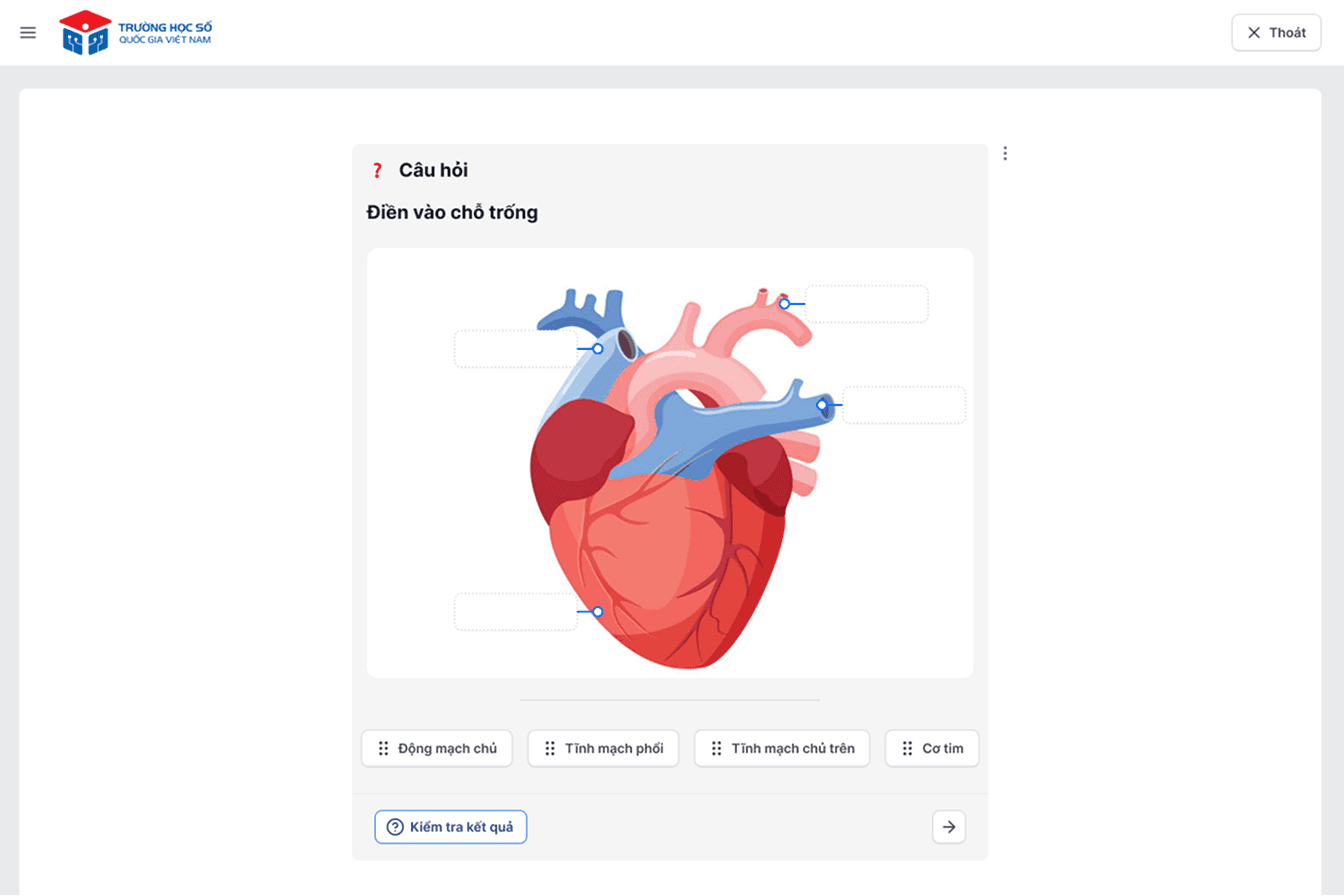Image resolution: width=1344 pixels, height=896 pixels.
Task: Click the Thoát exit button
Action: (1276, 32)
